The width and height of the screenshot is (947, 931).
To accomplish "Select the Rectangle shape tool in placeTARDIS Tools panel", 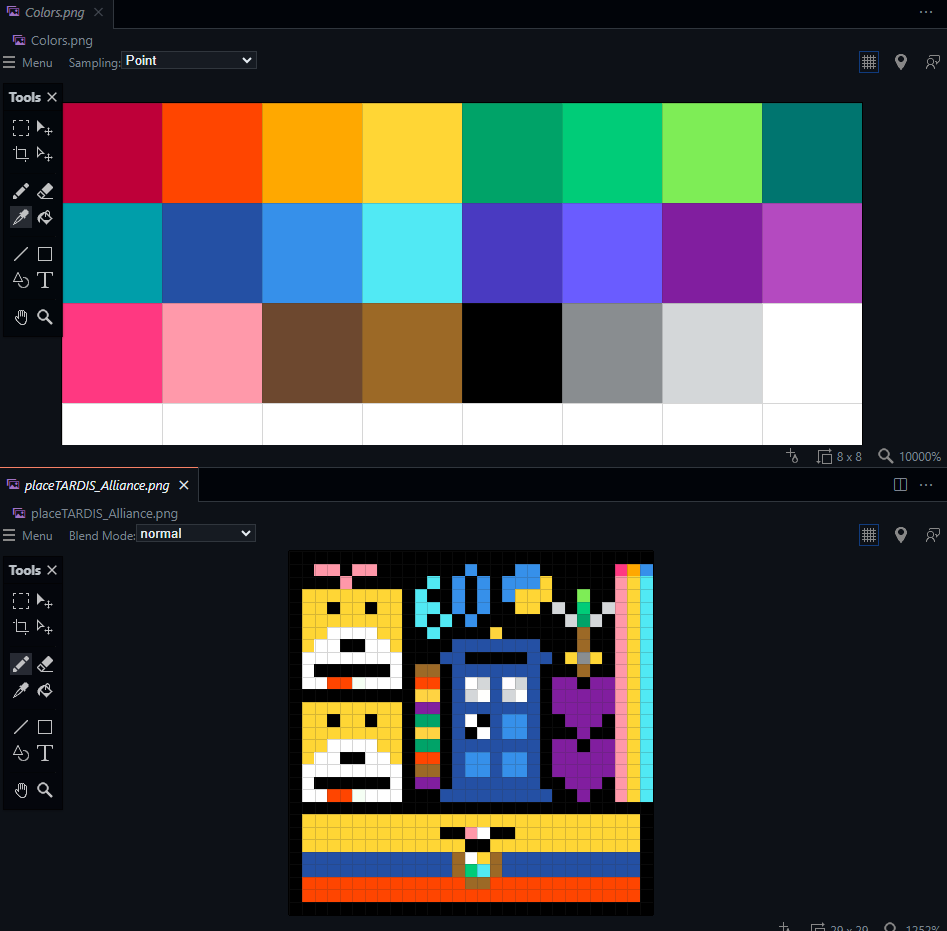I will pos(45,727).
